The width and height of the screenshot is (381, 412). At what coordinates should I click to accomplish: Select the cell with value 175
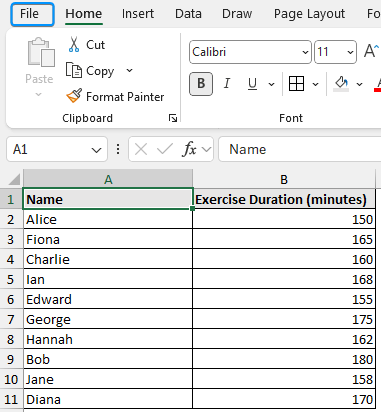[x=284, y=319]
